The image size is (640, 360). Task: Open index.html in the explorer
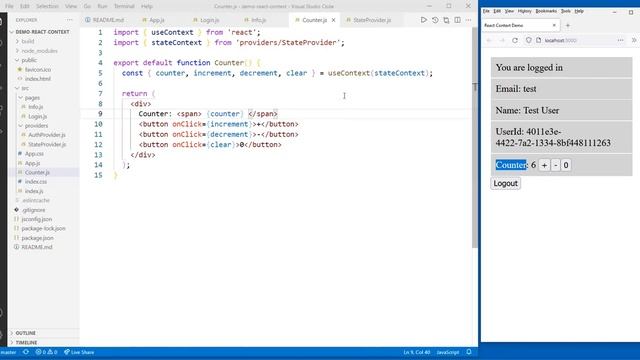[x=38, y=79]
